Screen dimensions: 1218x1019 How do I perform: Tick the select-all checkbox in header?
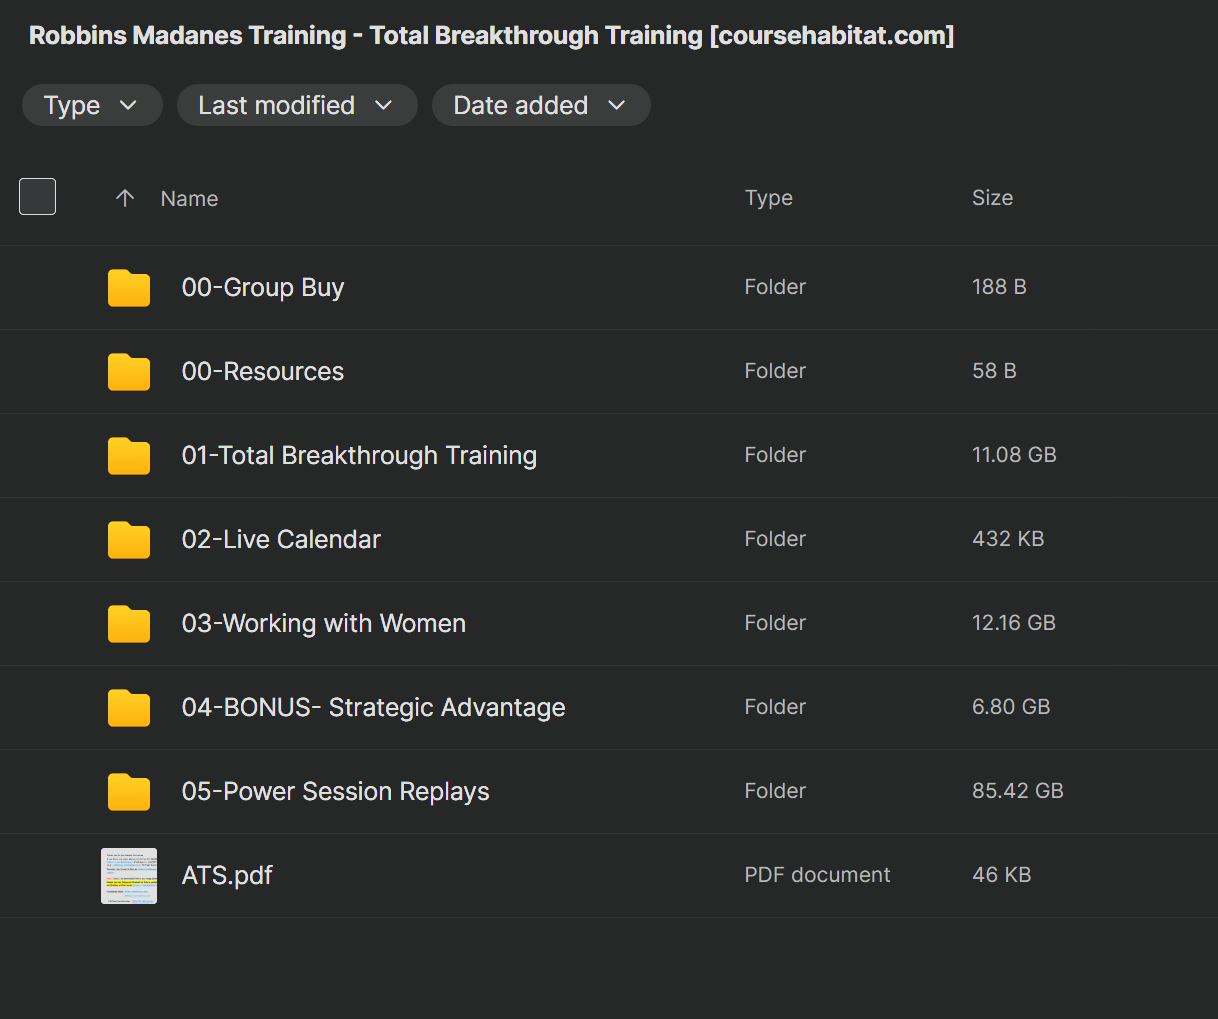tap(38, 197)
